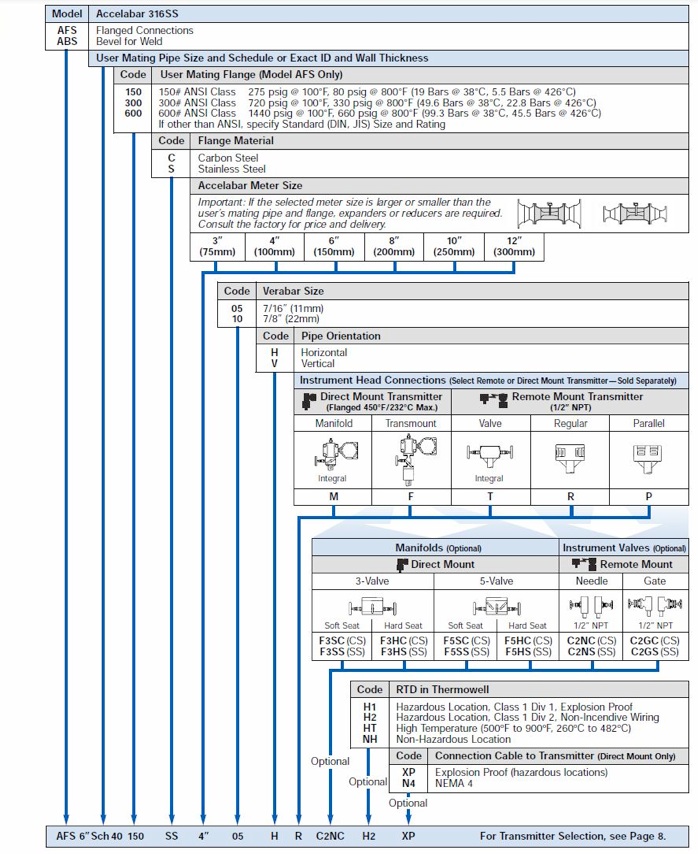This screenshot has width=698, height=854.
Task: Click the 3-Valve manifold drawing
Action: pyautogui.click(x=372, y=606)
